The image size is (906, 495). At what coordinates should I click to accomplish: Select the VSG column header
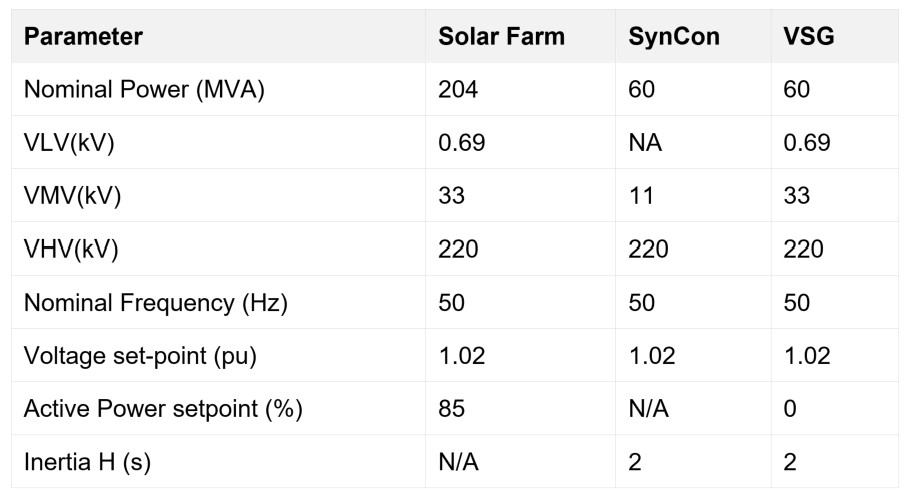click(x=809, y=37)
